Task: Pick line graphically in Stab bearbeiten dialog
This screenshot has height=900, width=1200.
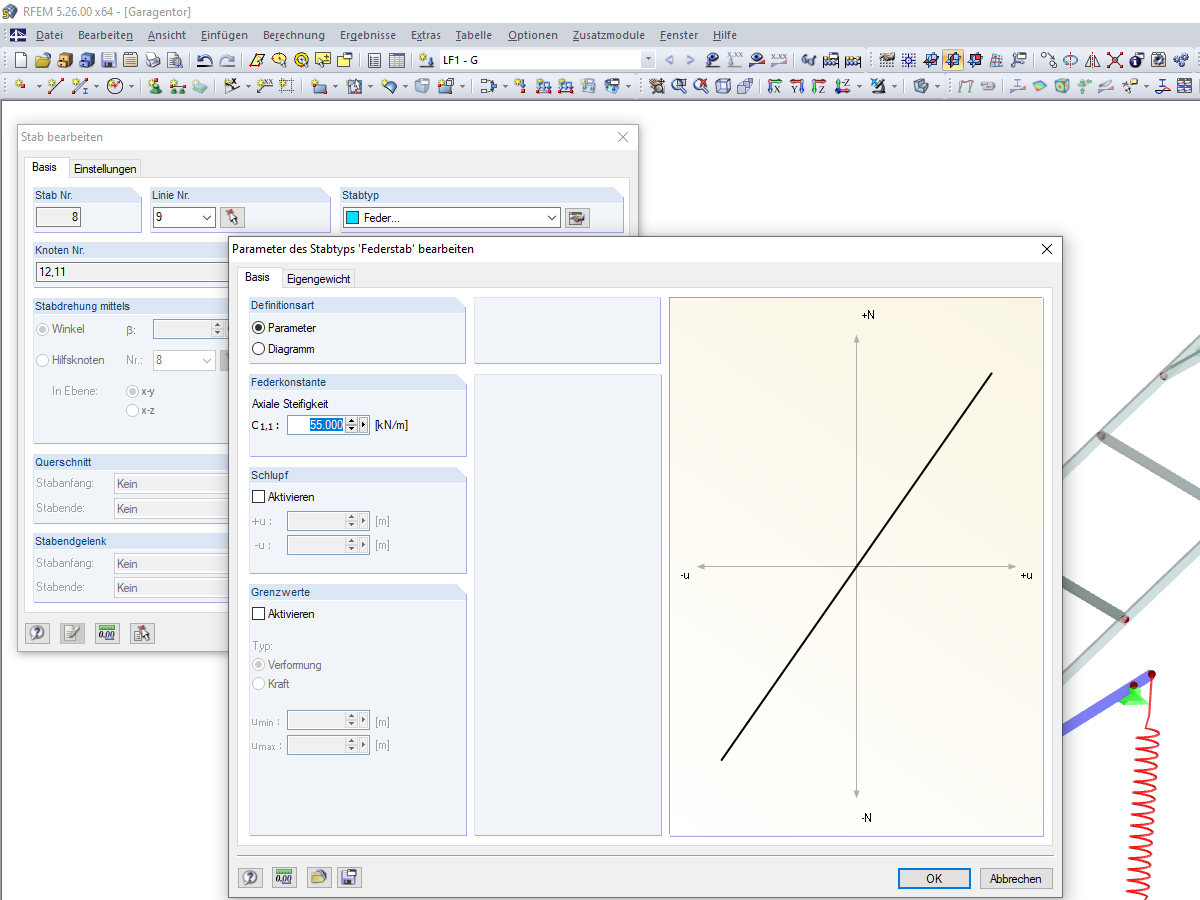Action: click(x=232, y=217)
